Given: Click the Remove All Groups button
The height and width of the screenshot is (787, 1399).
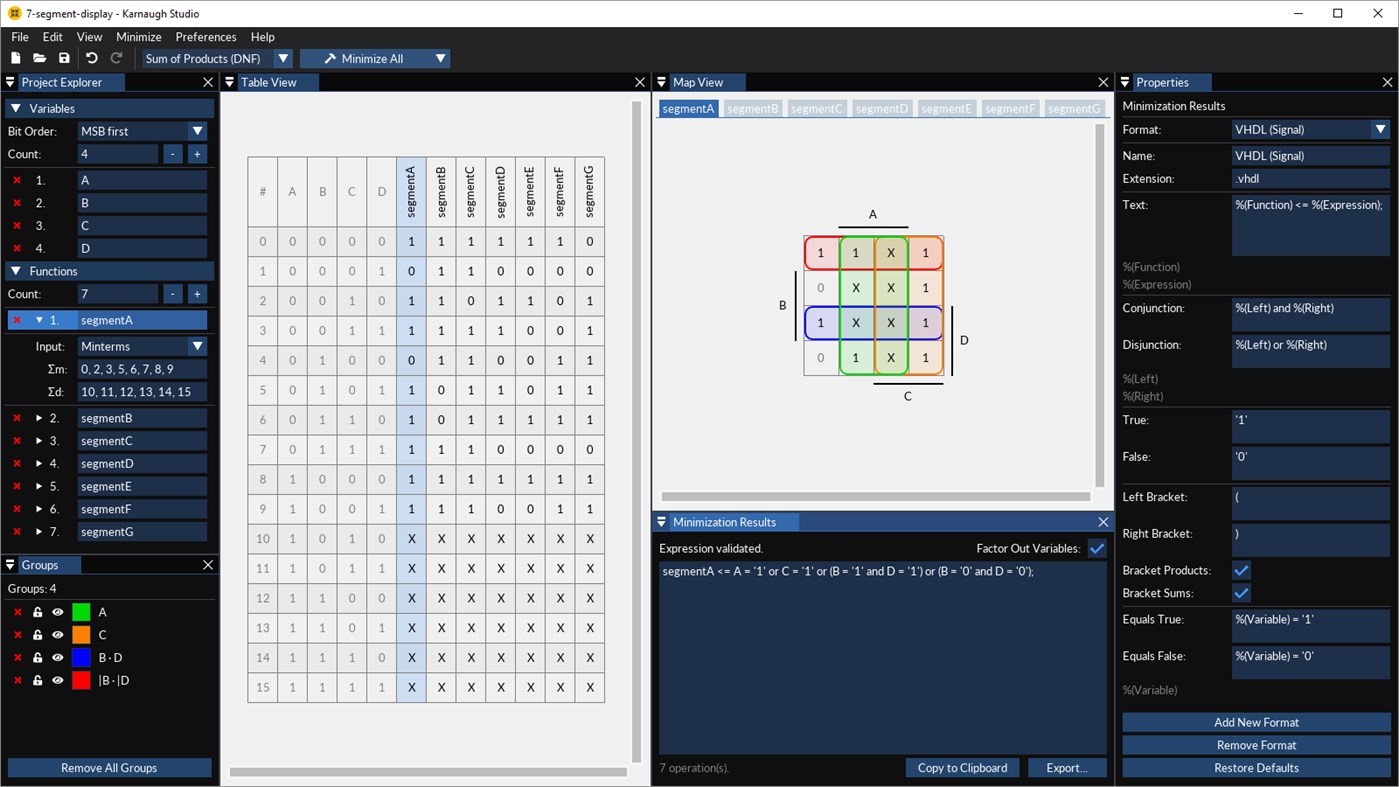Looking at the screenshot, I should pos(109,767).
